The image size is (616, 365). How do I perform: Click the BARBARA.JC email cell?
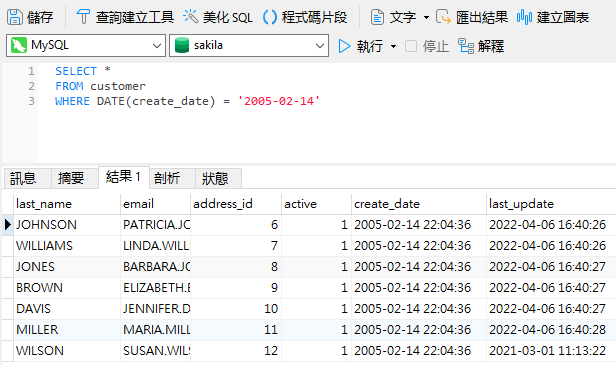tap(155, 267)
